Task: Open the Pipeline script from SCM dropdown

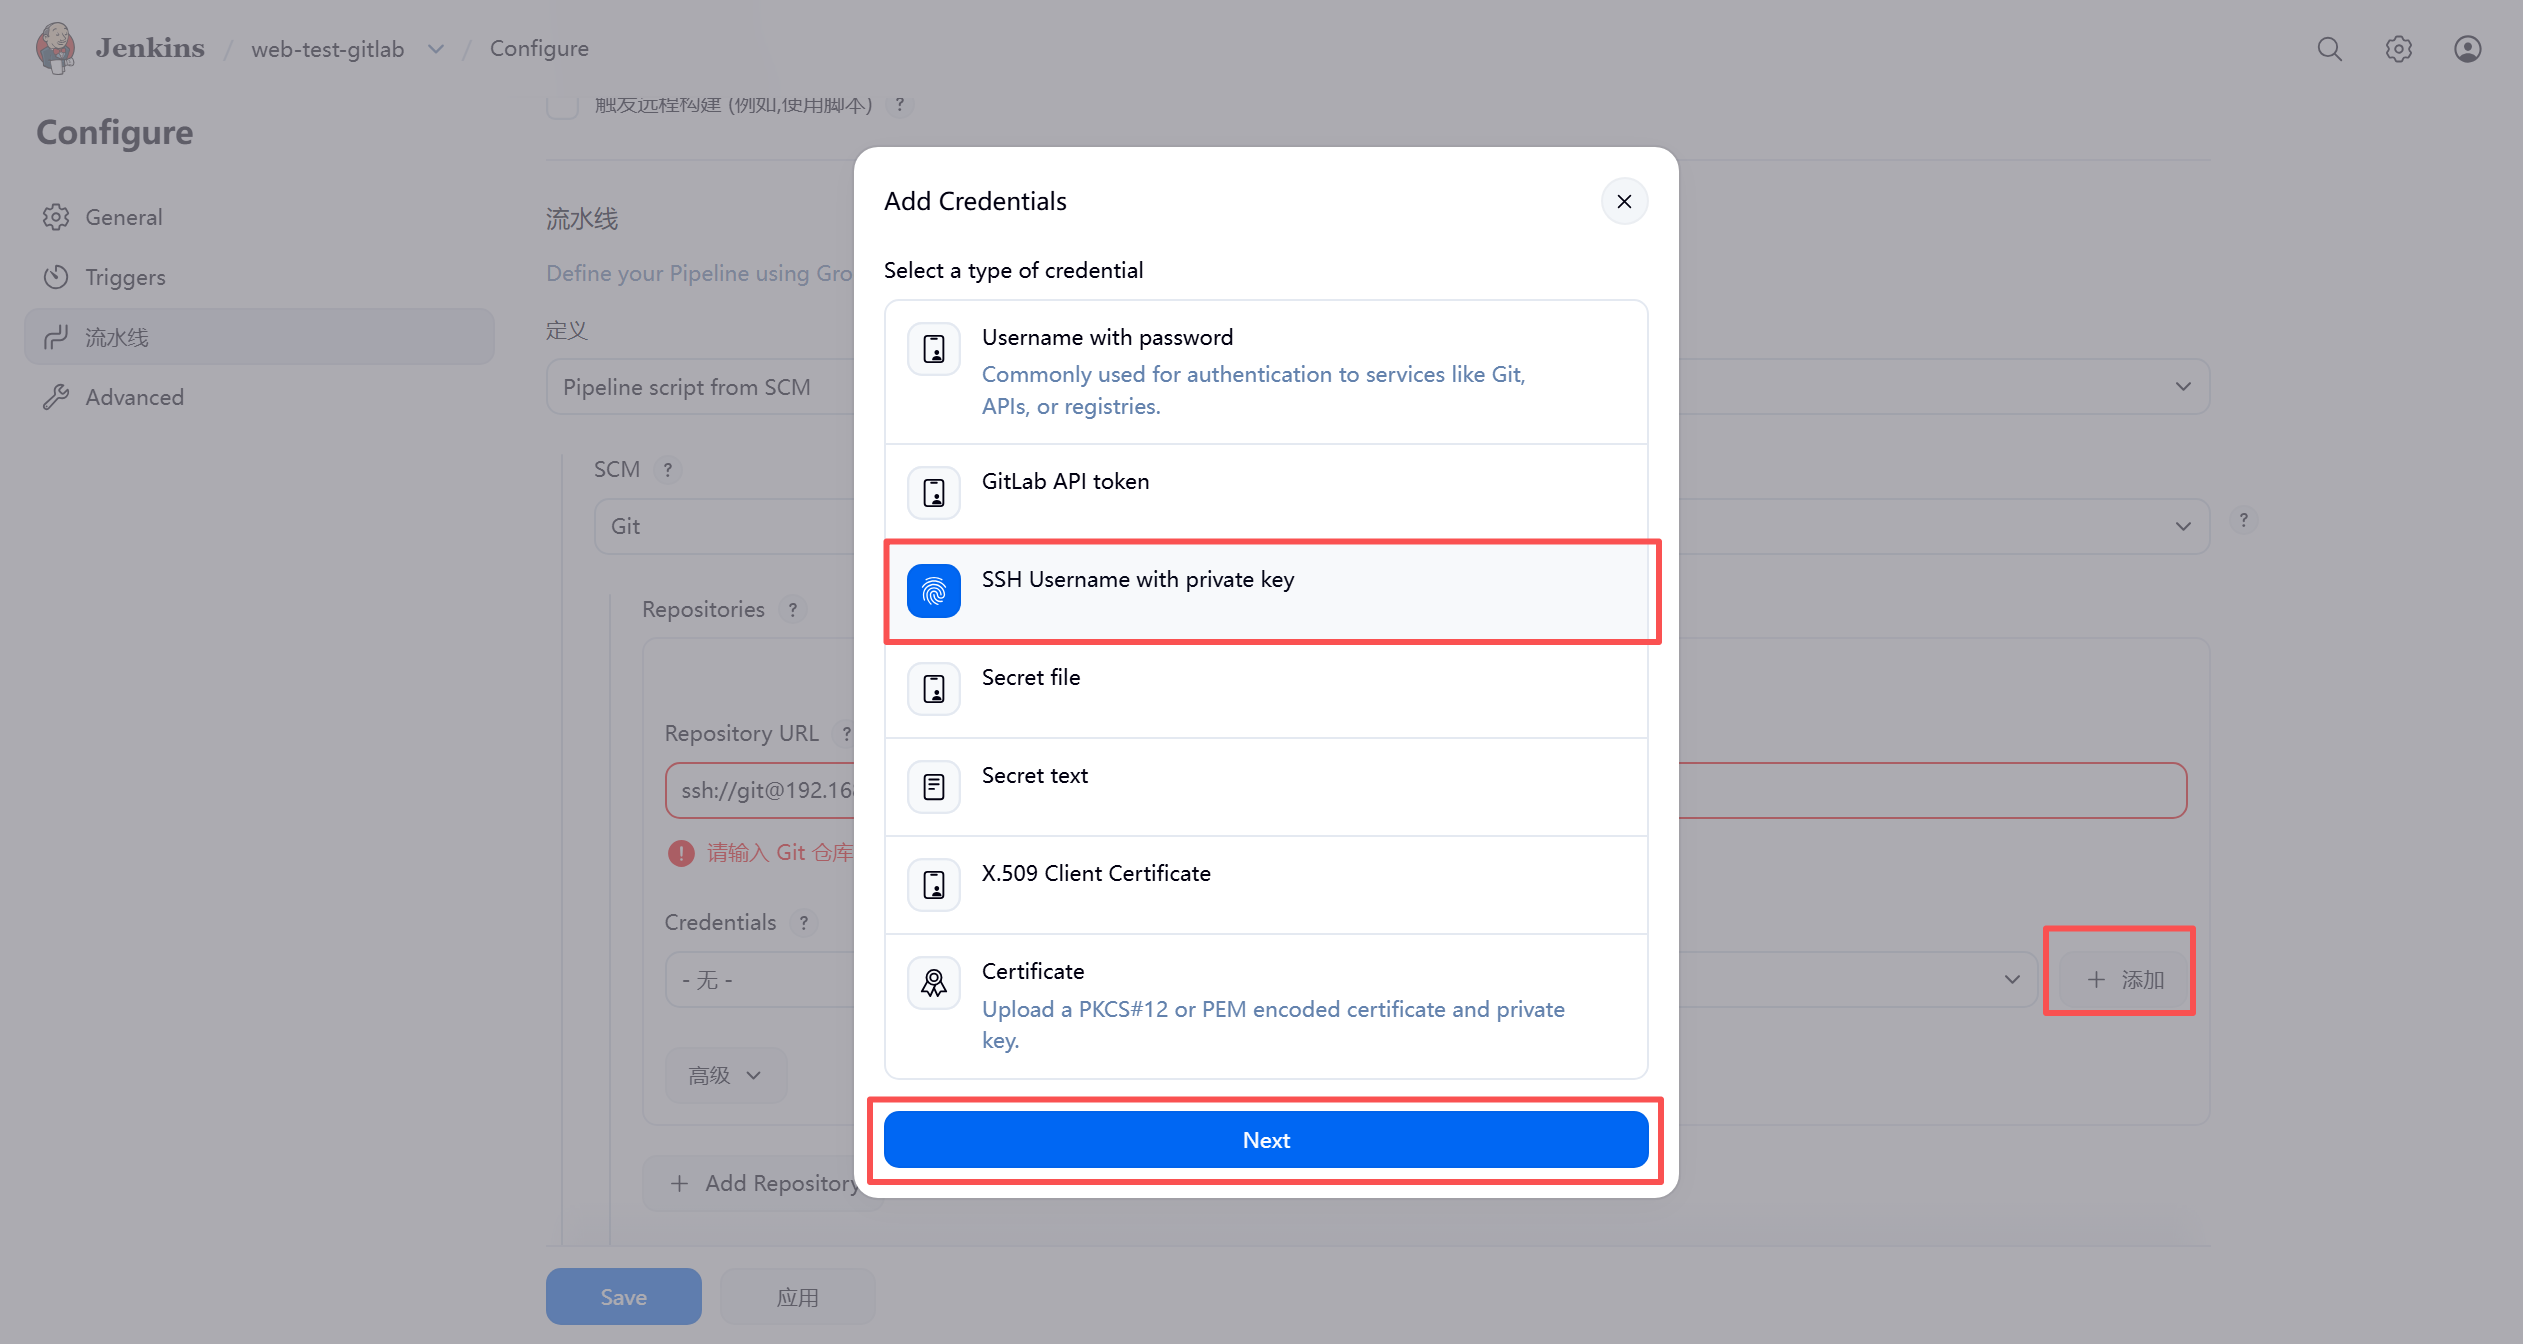Action: pyautogui.click(x=1377, y=387)
